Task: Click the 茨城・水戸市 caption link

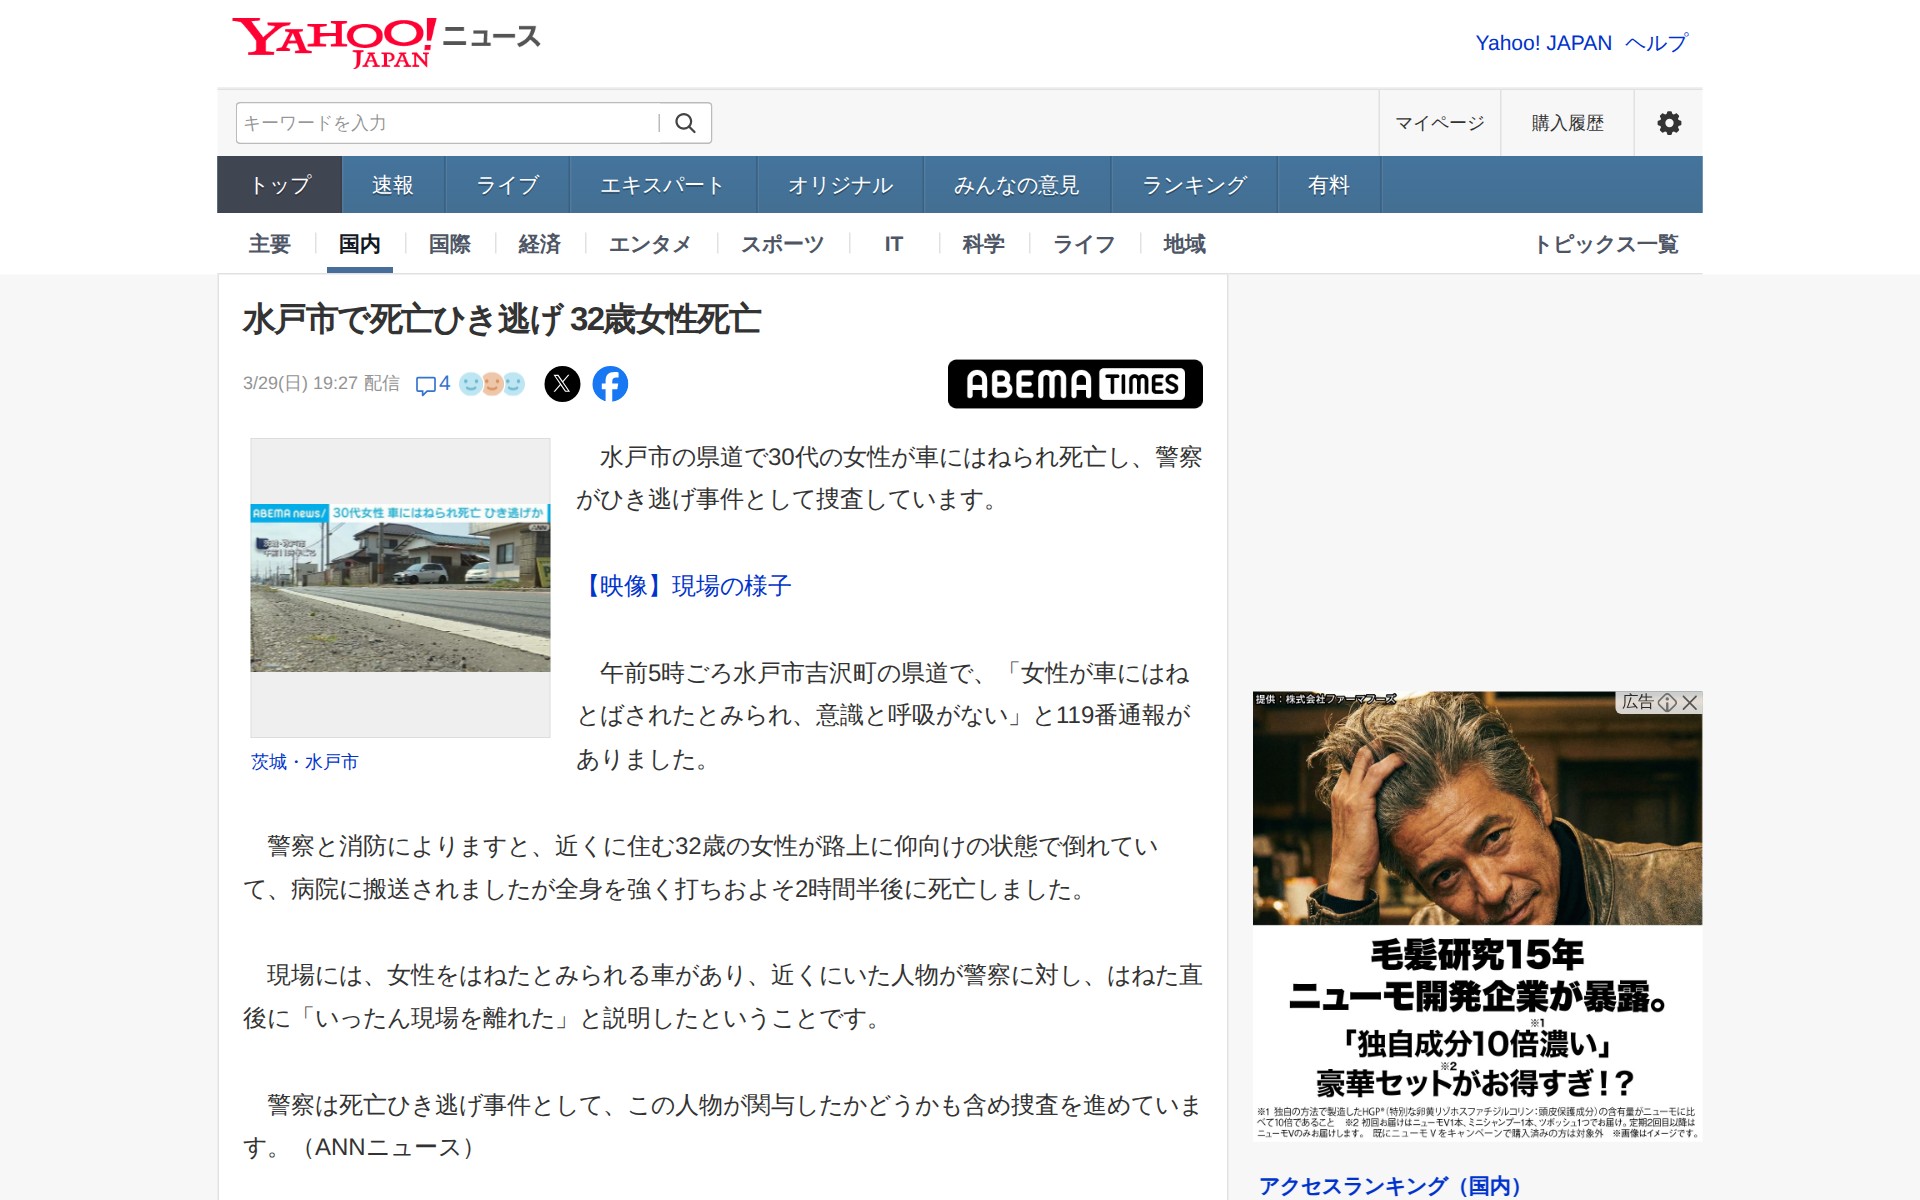Action: (307, 761)
